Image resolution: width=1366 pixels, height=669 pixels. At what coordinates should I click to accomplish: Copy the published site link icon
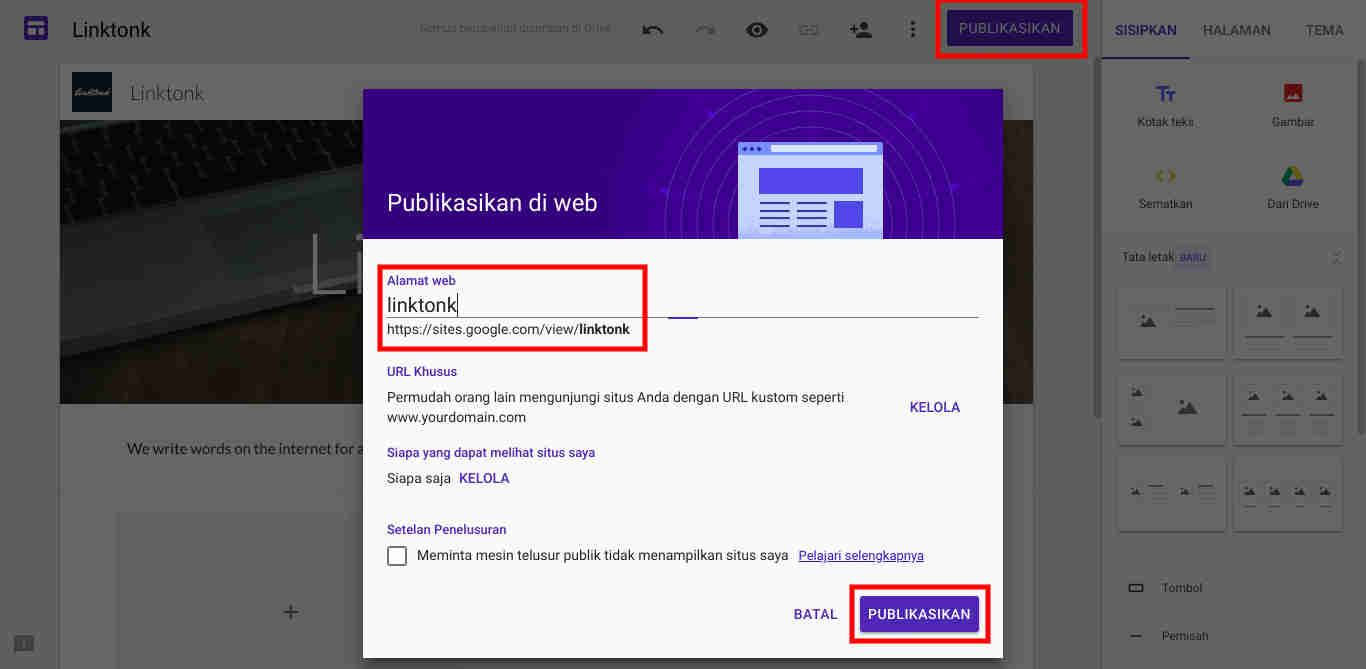pos(808,30)
